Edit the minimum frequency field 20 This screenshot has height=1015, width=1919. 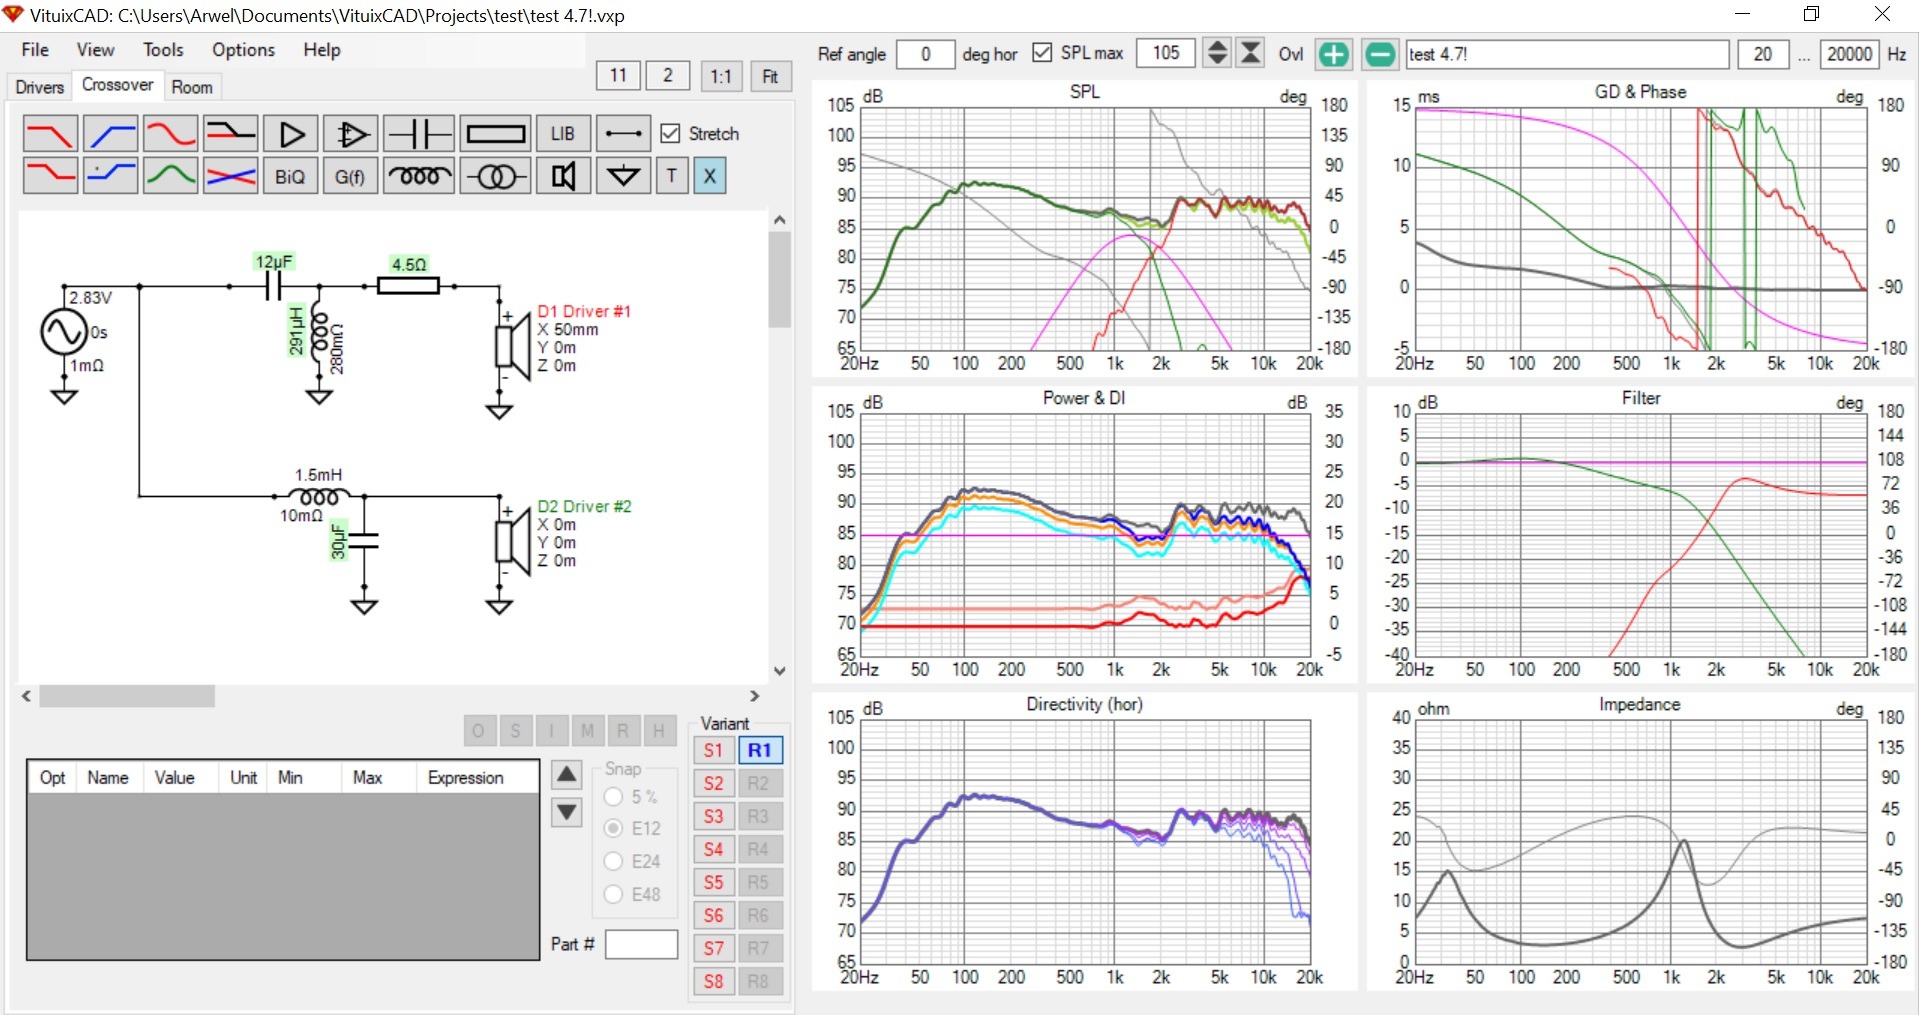(1762, 54)
